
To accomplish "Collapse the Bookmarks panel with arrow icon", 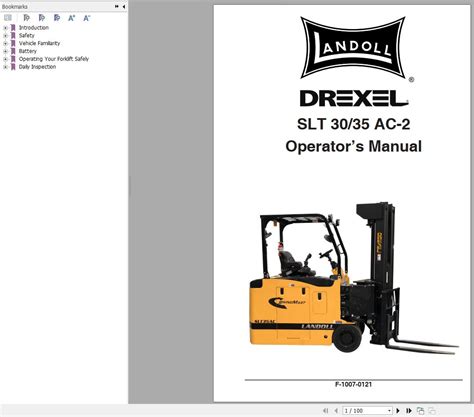I will pos(124,6).
